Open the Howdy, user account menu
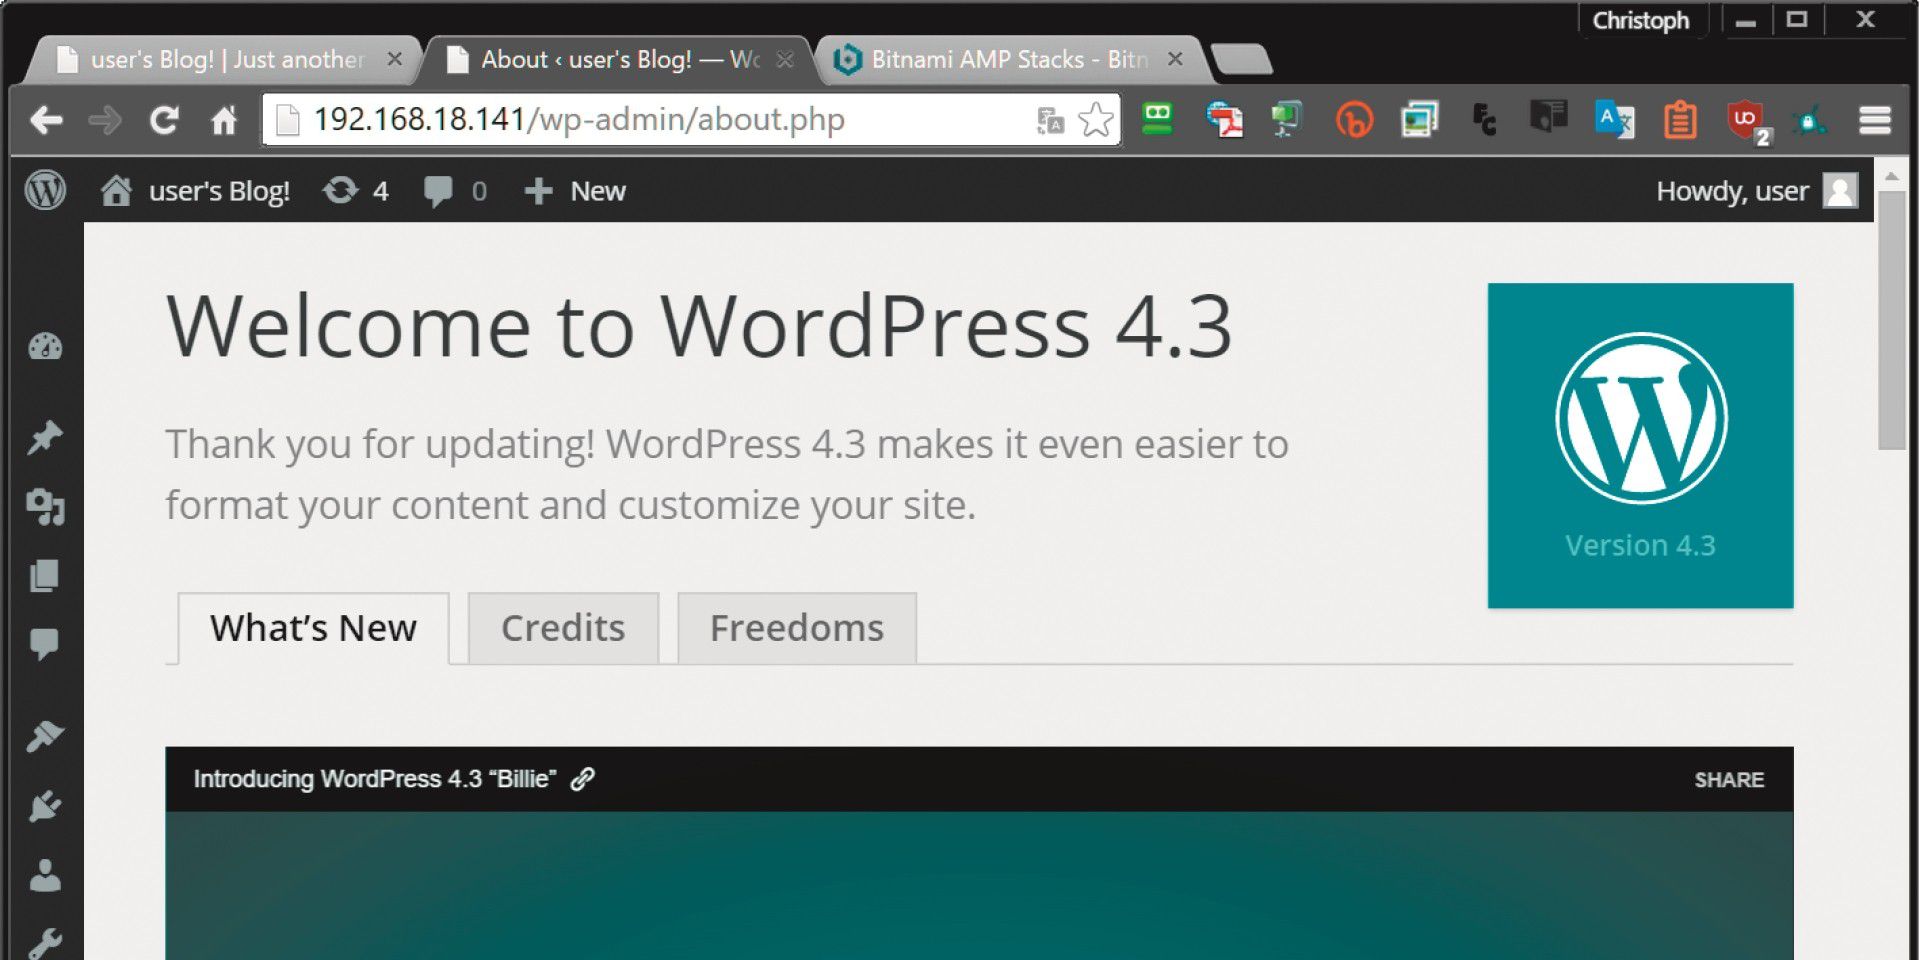The width and height of the screenshot is (1920, 960). (x=1757, y=190)
